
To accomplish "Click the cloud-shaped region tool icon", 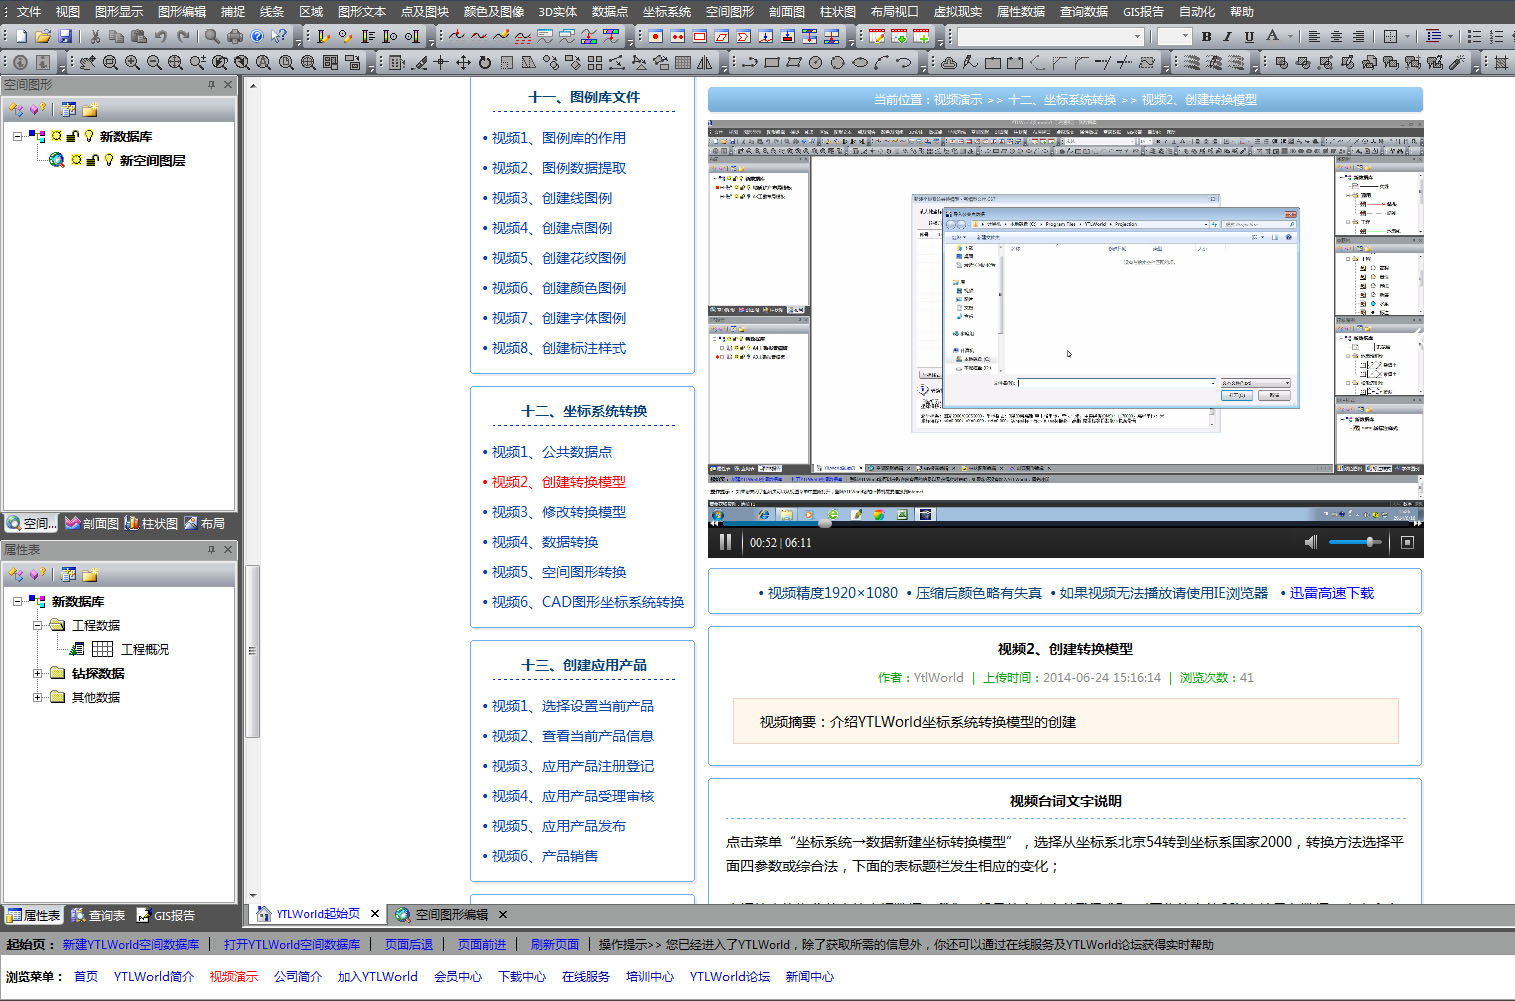I will [949, 62].
